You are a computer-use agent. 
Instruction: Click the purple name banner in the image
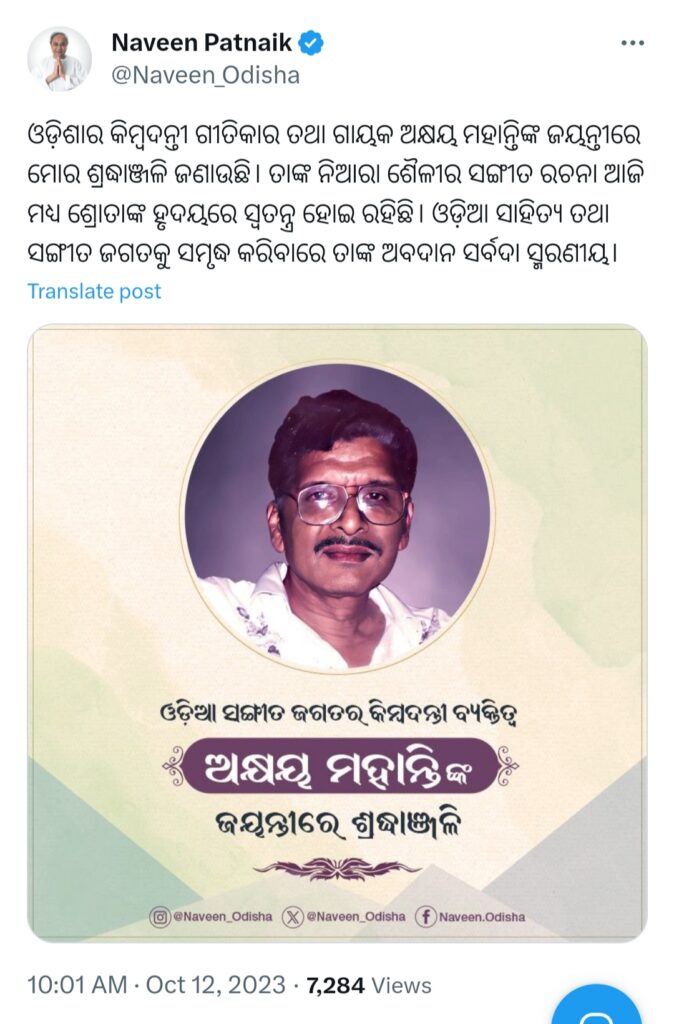(x=337, y=767)
